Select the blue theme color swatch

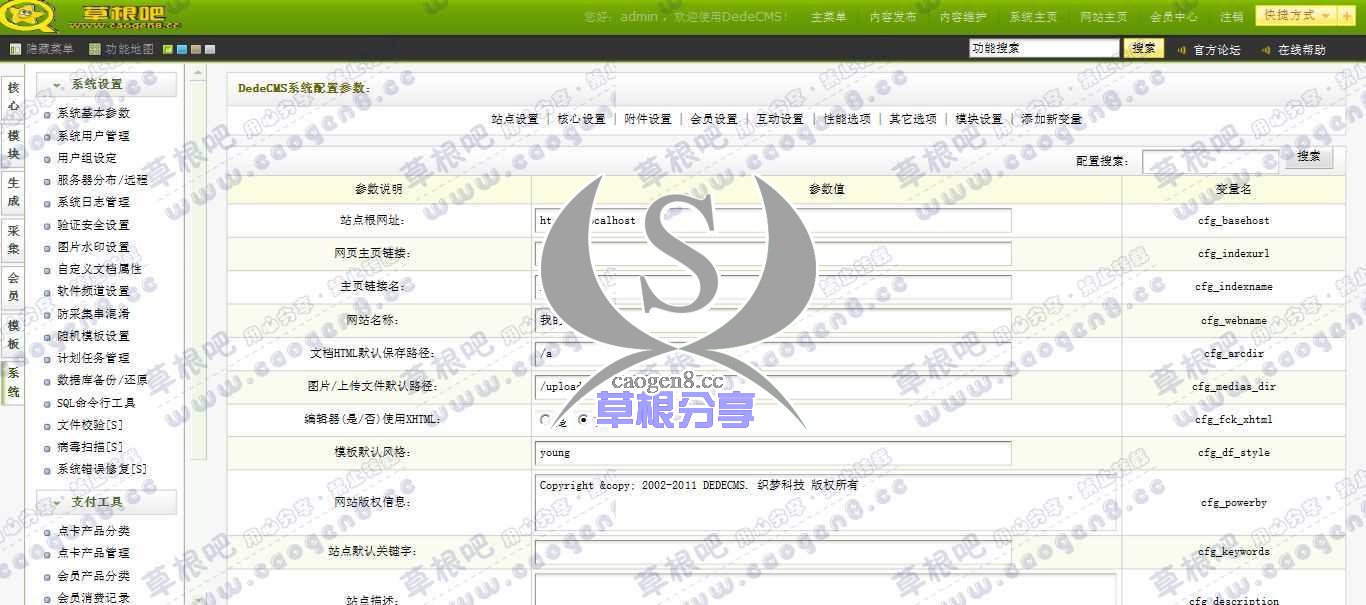(x=184, y=48)
